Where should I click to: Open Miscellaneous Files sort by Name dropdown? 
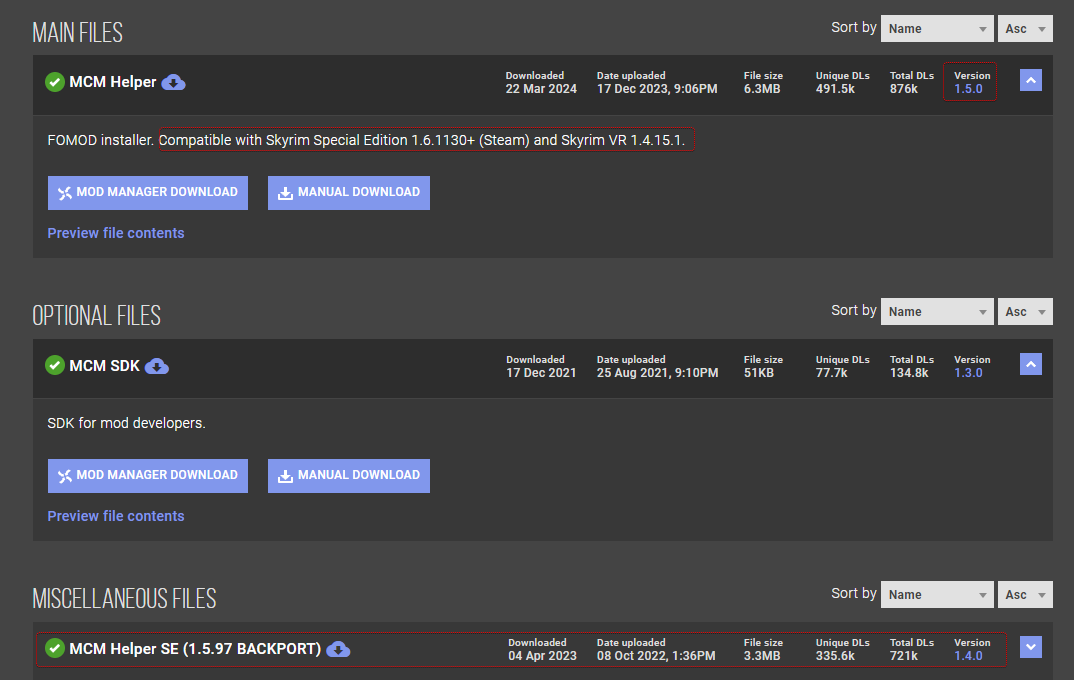pyautogui.click(x=937, y=594)
